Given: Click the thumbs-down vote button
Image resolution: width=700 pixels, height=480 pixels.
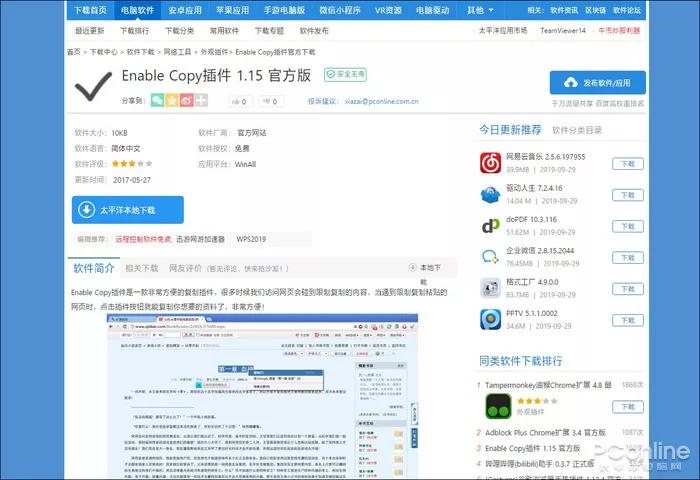Looking at the screenshot, I should click(x=271, y=101).
